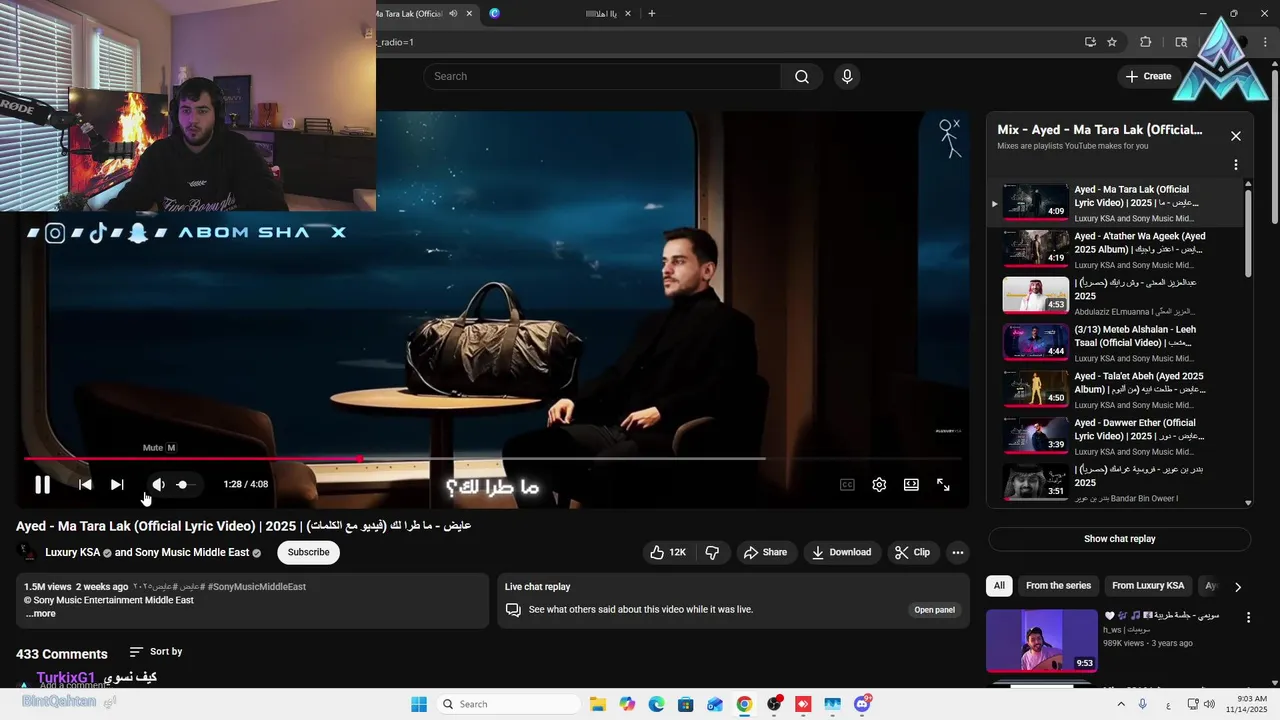The height and width of the screenshot is (720, 1280).
Task: Switch to the Arabic-titled browser tab
Action: tap(560, 14)
